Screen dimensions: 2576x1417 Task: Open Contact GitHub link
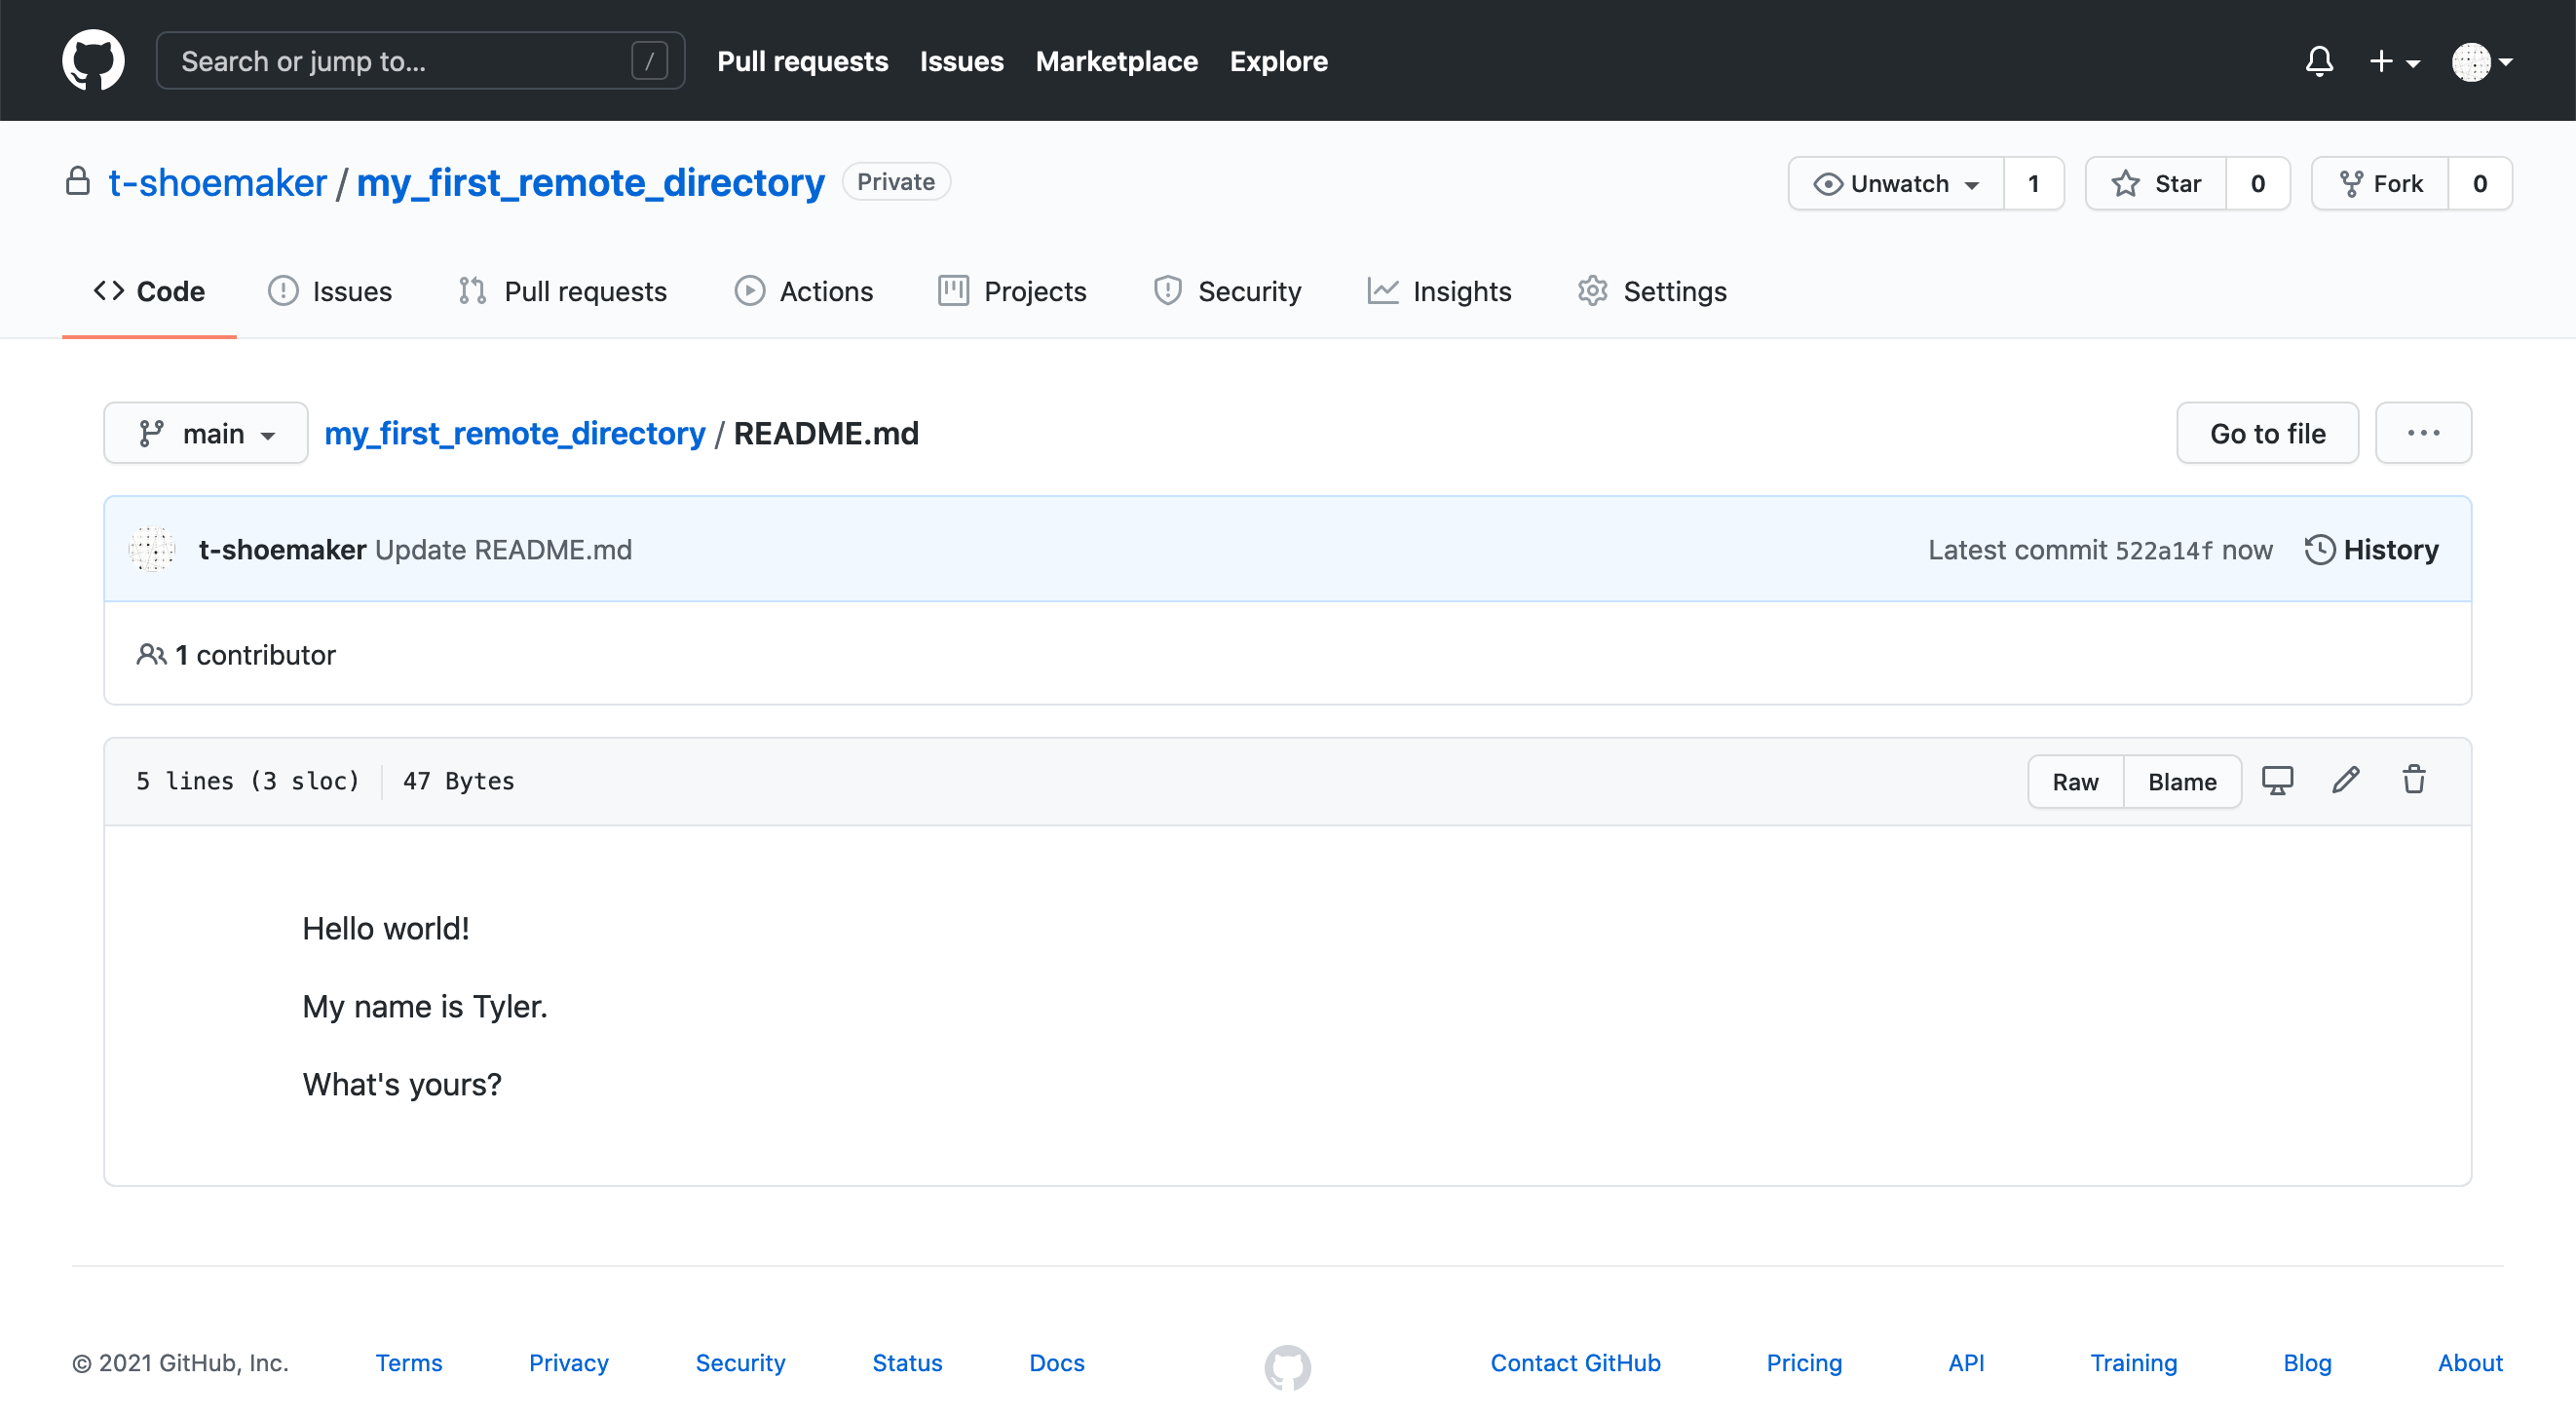1575,1363
